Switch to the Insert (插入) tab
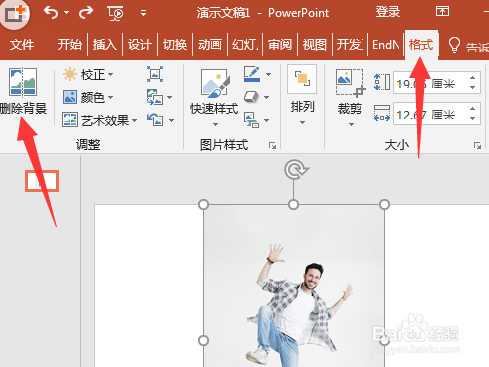Image resolution: width=489 pixels, height=367 pixels. click(x=105, y=44)
